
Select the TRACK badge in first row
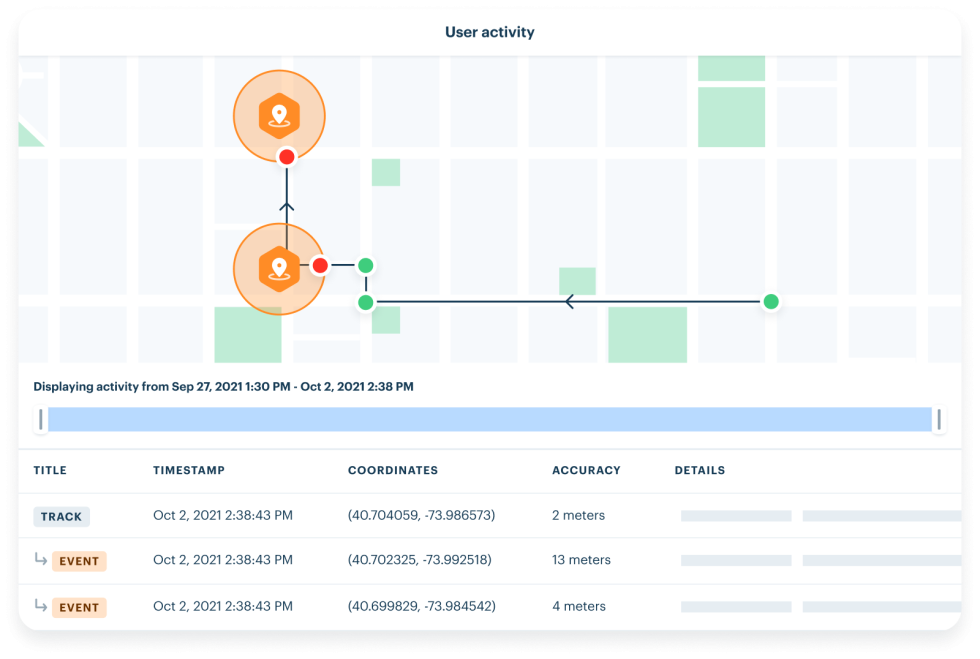[62, 517]
